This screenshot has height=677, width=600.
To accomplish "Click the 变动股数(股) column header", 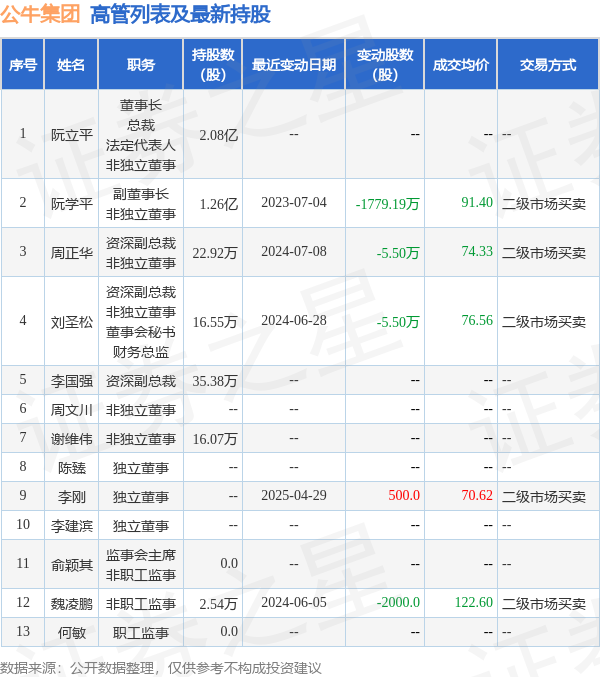I will [x=385, y=65].
